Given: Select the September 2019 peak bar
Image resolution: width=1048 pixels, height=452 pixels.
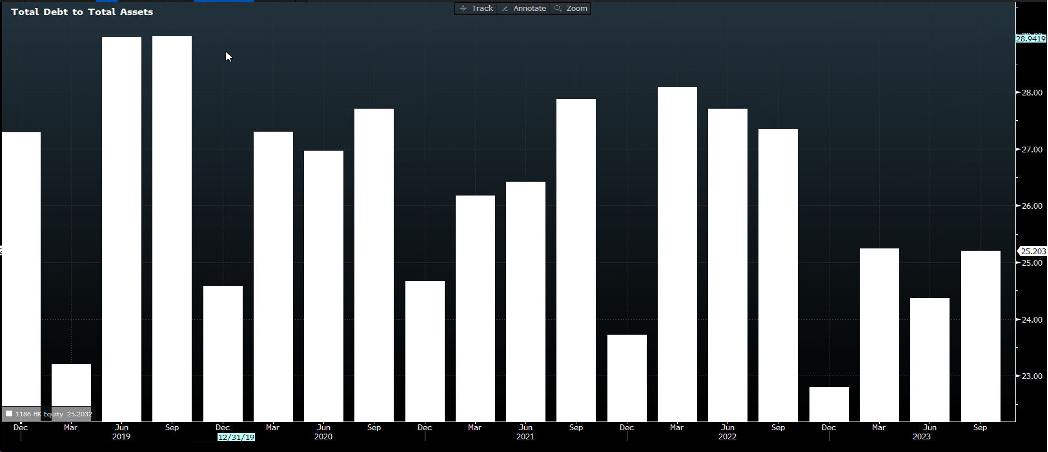Looking at the screenshot, I should pos(172,229).
